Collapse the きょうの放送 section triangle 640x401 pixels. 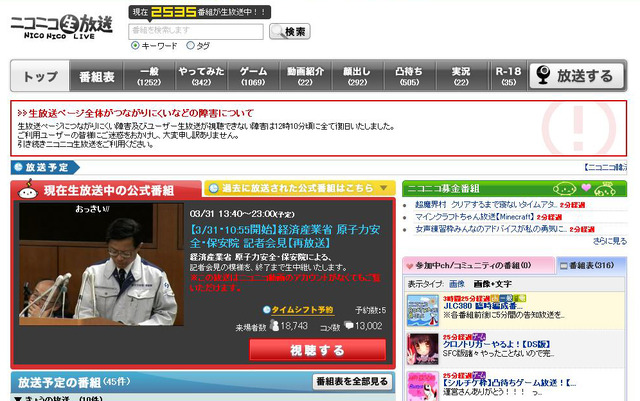click(x=18, y=399)
